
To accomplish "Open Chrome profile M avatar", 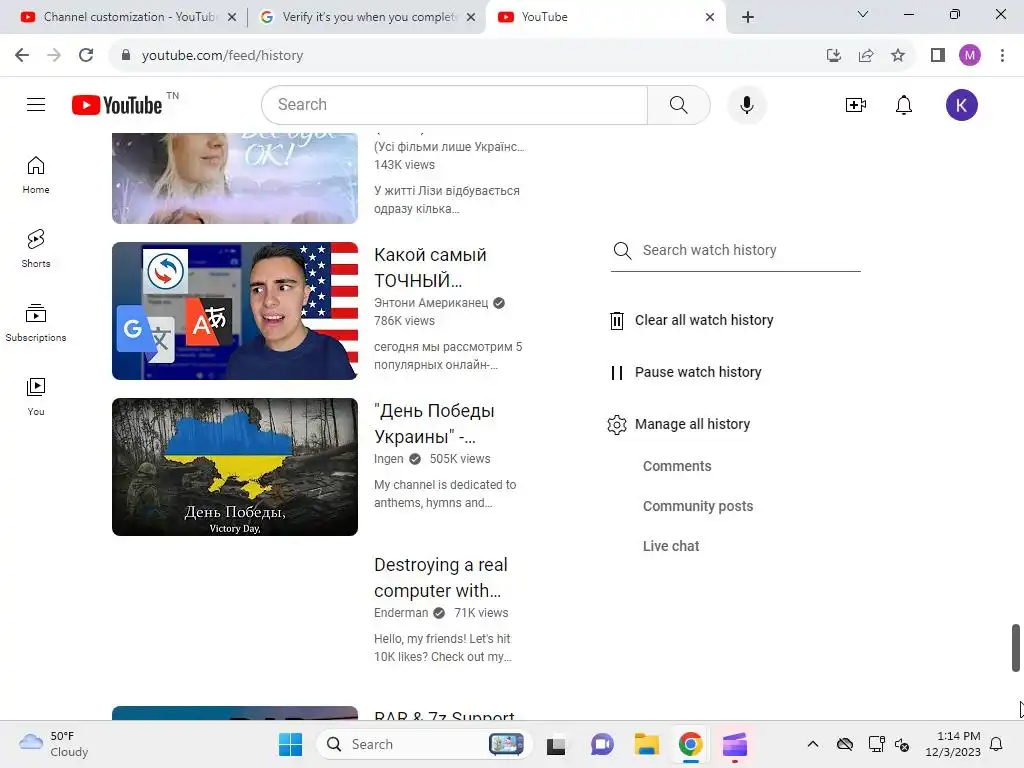I will 970,56.
